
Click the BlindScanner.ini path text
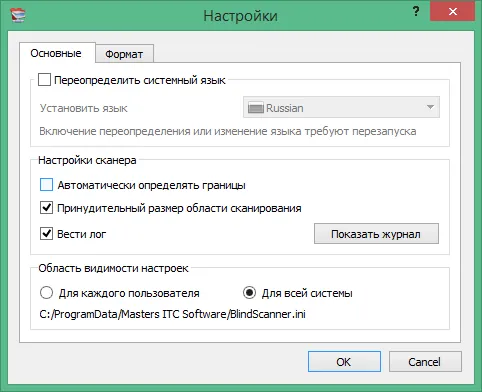172,314
